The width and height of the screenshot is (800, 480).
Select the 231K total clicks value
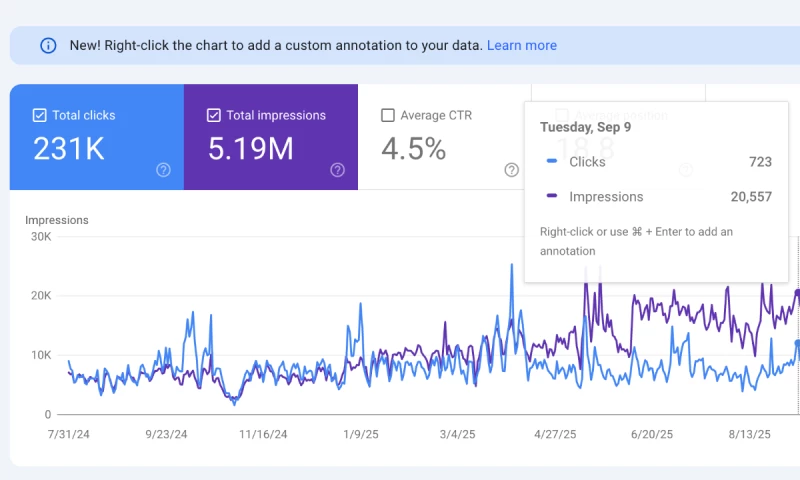[69, 149]
